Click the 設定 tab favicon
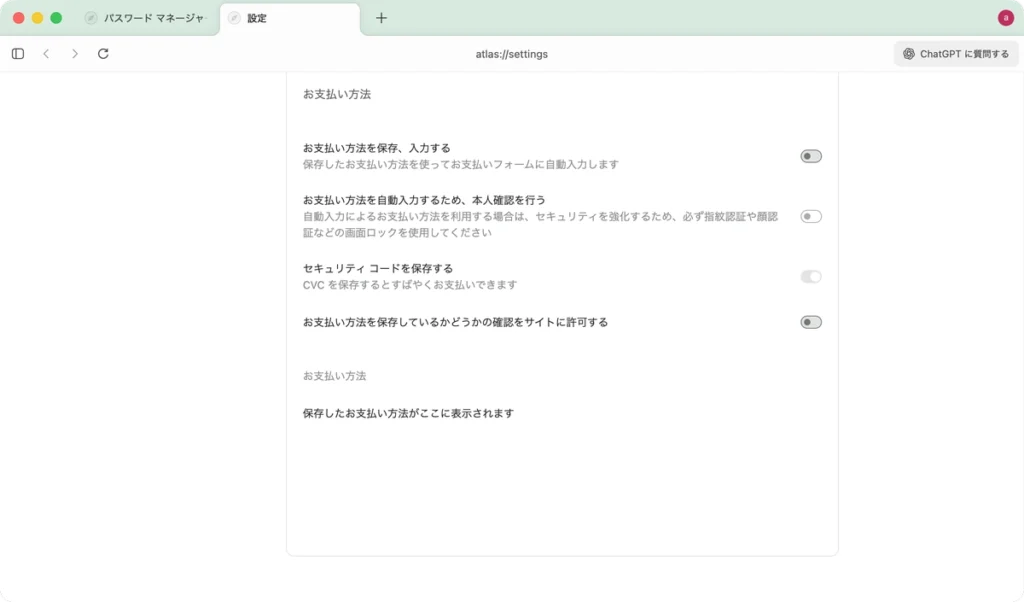 point(234,17)
